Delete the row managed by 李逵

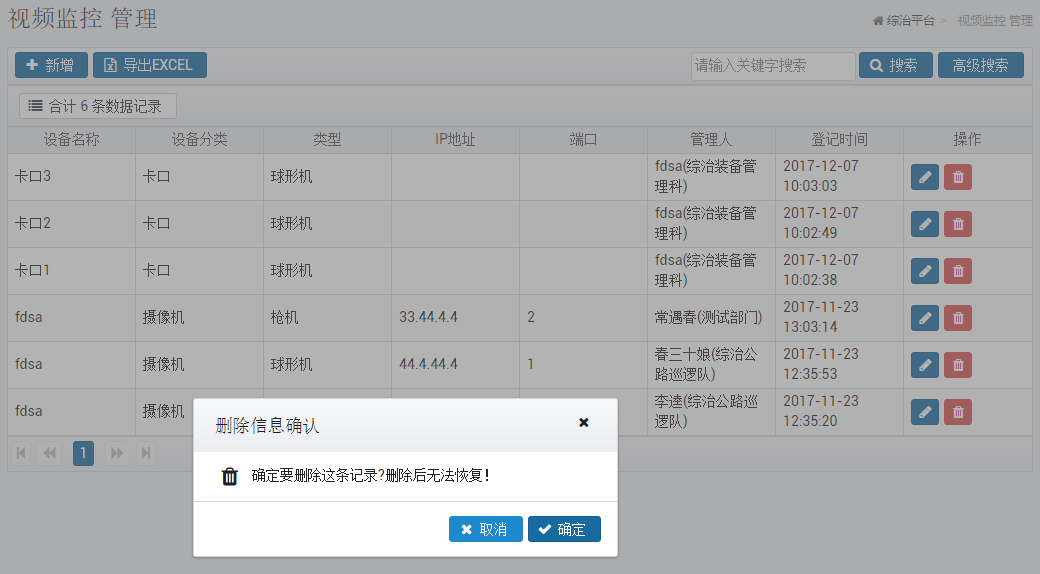coord(958,412)
